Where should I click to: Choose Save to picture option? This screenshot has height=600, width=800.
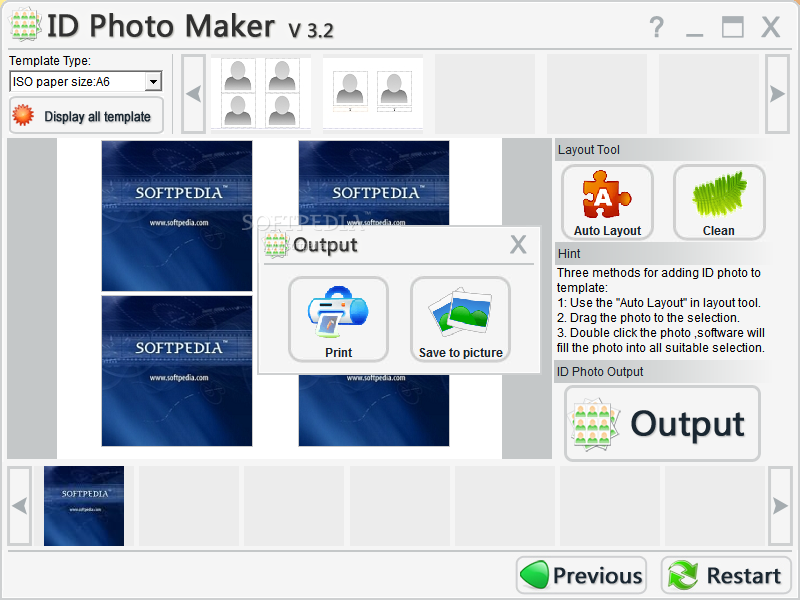point(460,319)
